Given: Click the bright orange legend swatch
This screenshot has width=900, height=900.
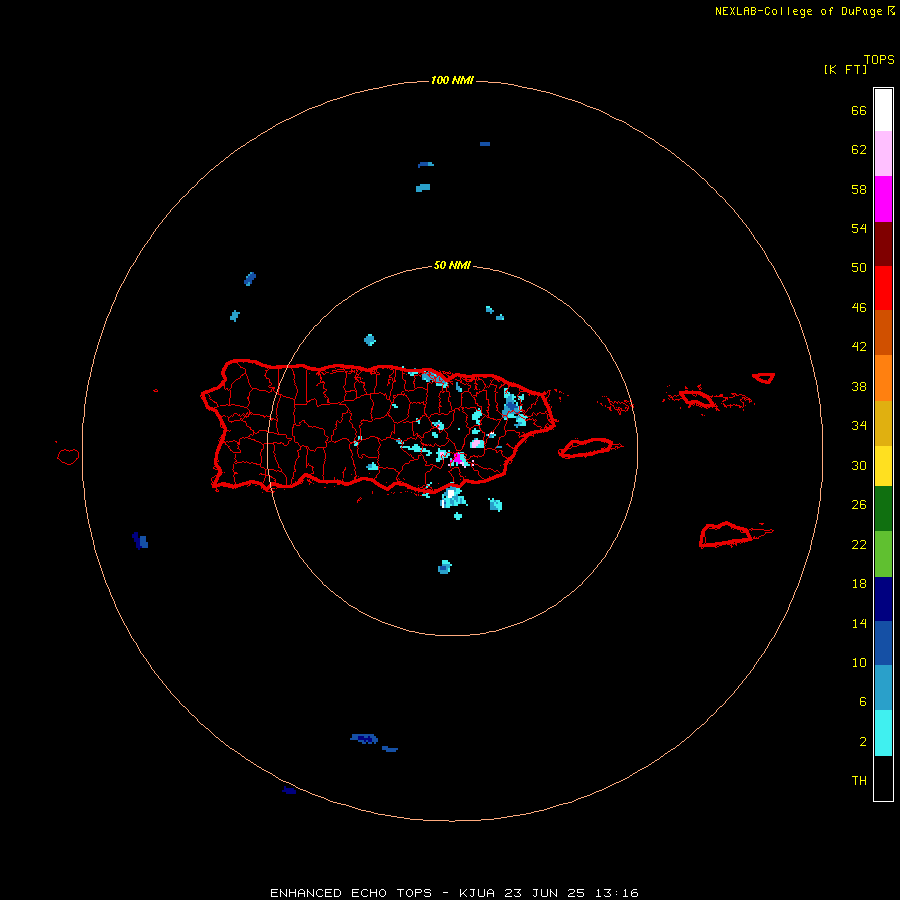Looking at the screenshot, I should point(883,378).
